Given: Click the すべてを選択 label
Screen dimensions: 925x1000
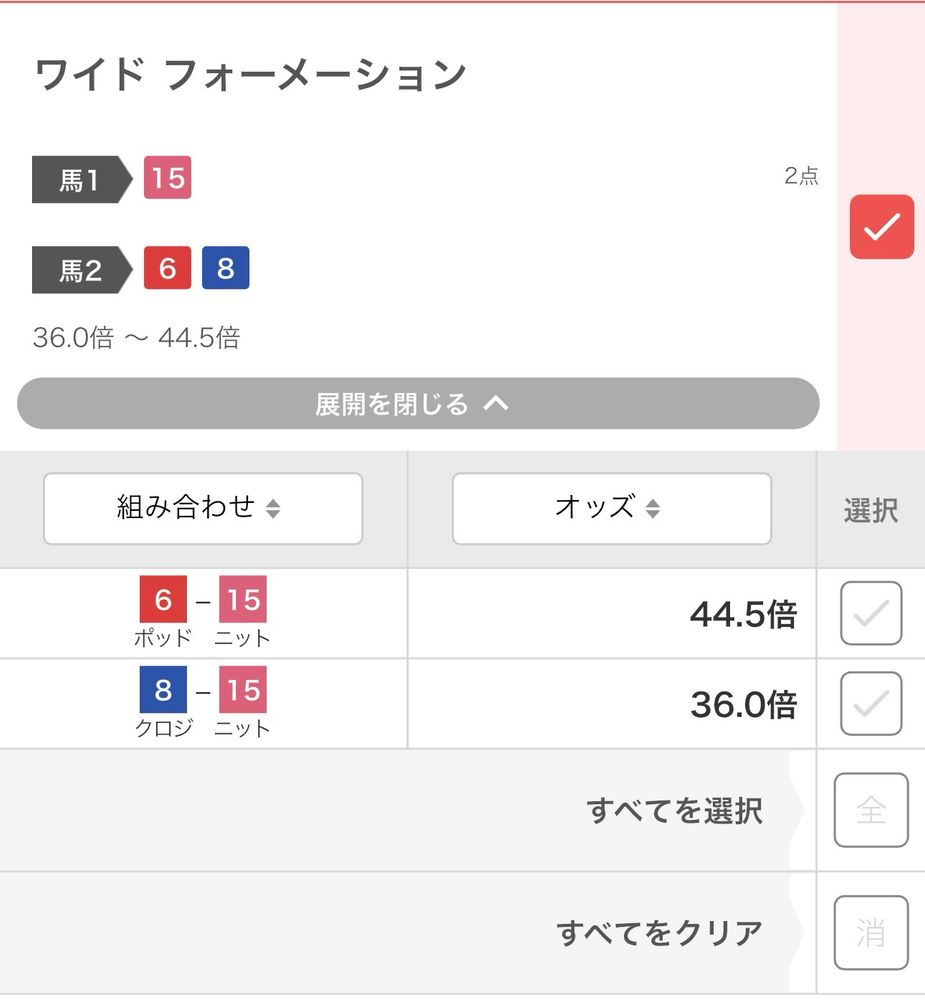Looking at the screenshot, I should click(x=674, y=811).
